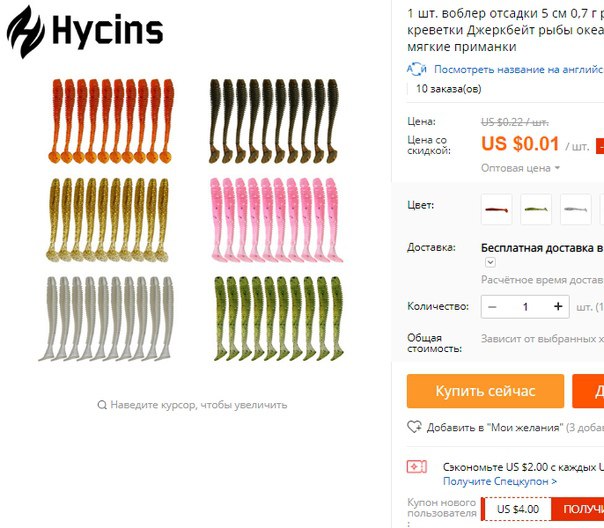Screen dimensions: 604x528
Task: Click the Добавить в Мои желания text
Action: 494,427
